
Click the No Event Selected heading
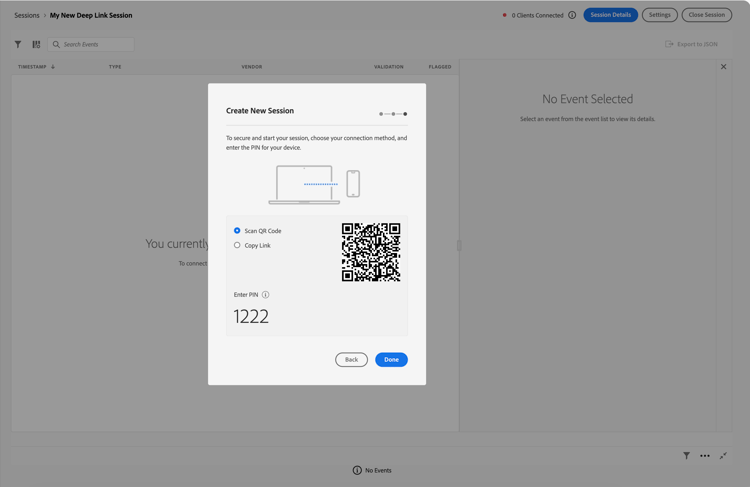pyautogui.click(x=587, y=99)
